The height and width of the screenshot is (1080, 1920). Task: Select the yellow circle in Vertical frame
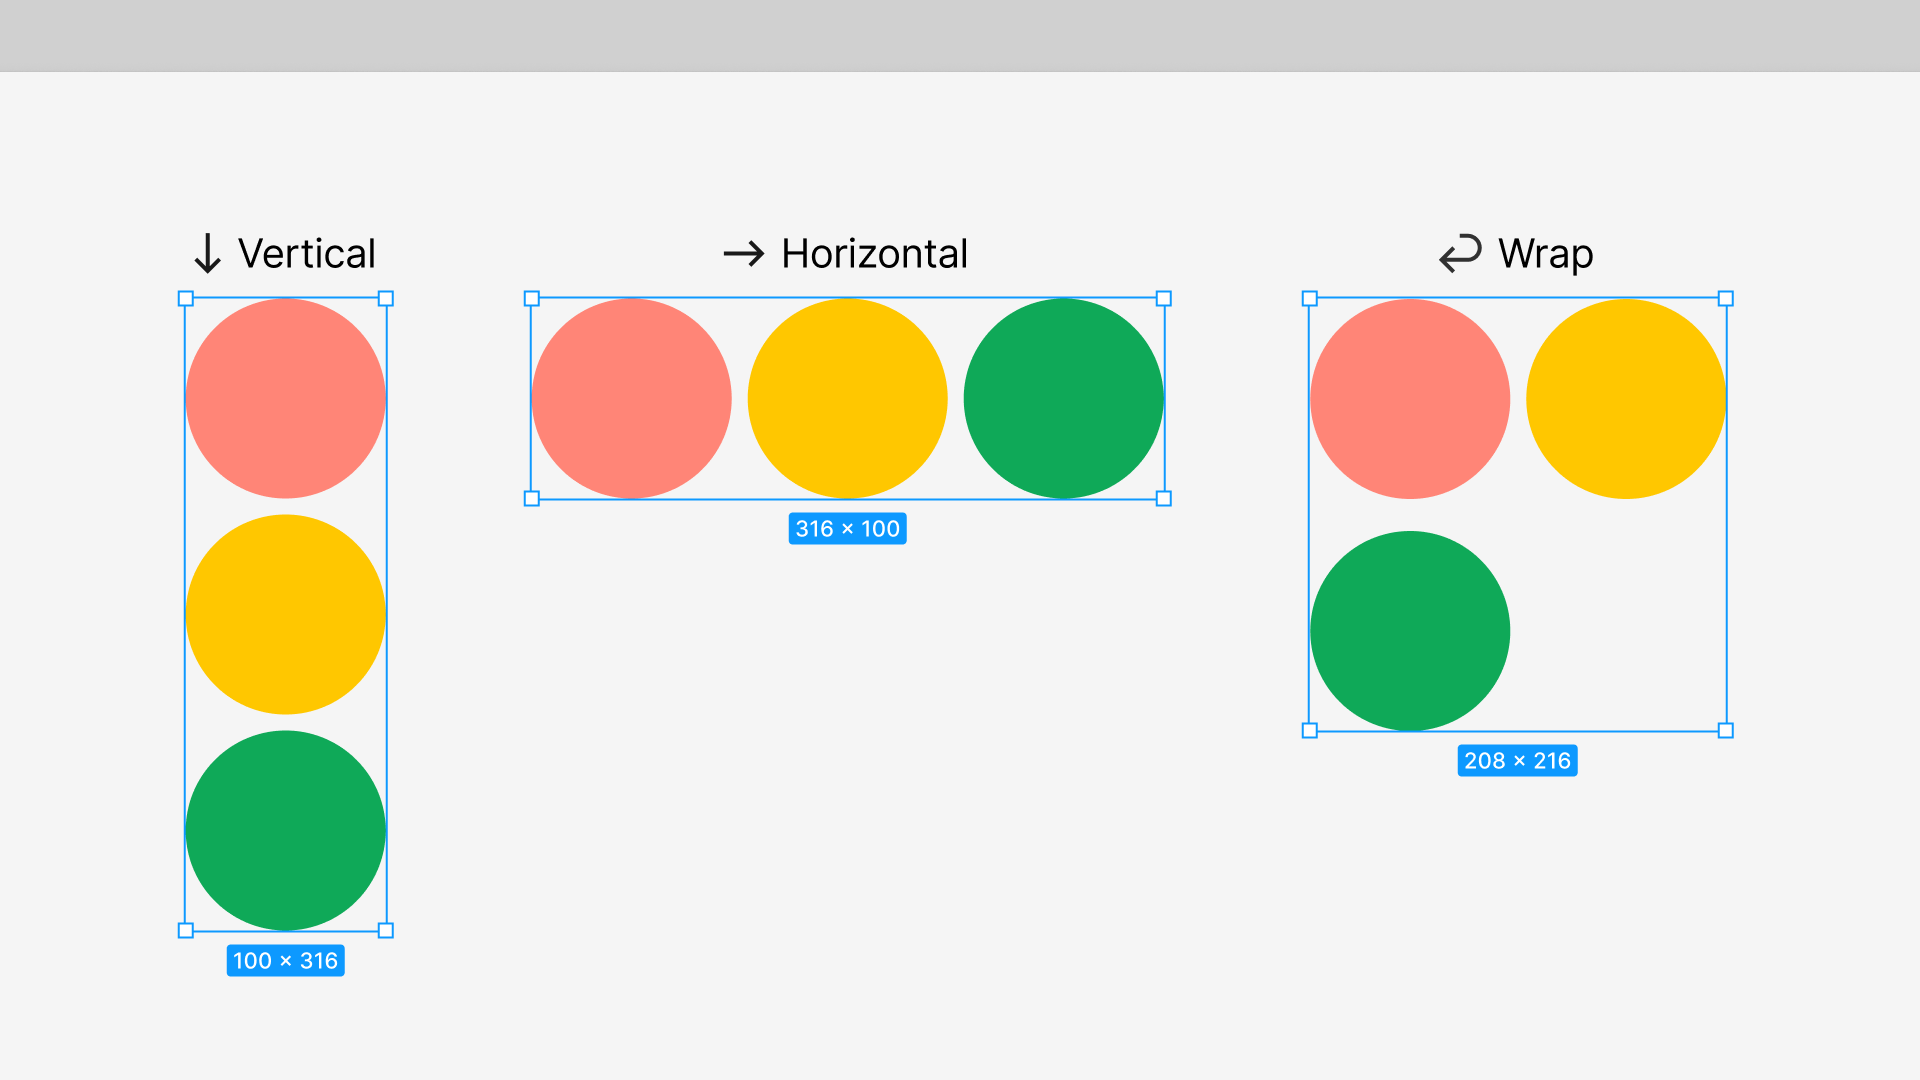tap(286, 614)
